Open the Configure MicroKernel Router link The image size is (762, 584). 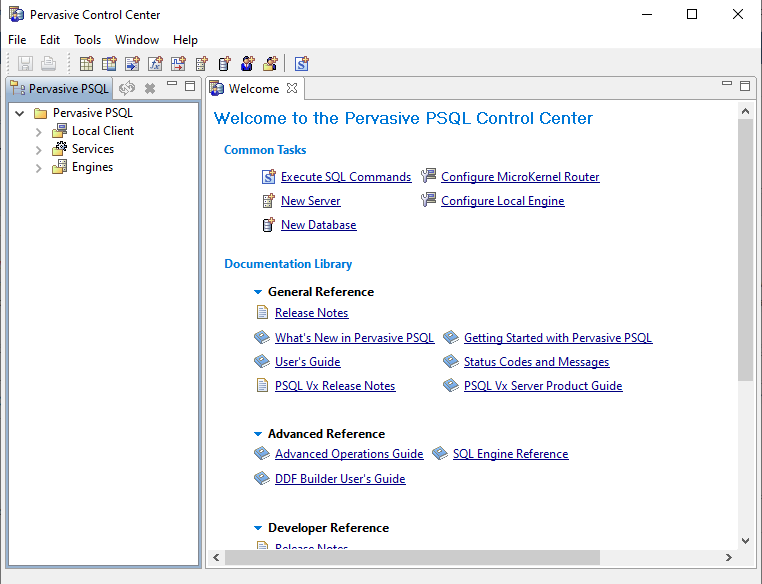[x=520, y=177]
